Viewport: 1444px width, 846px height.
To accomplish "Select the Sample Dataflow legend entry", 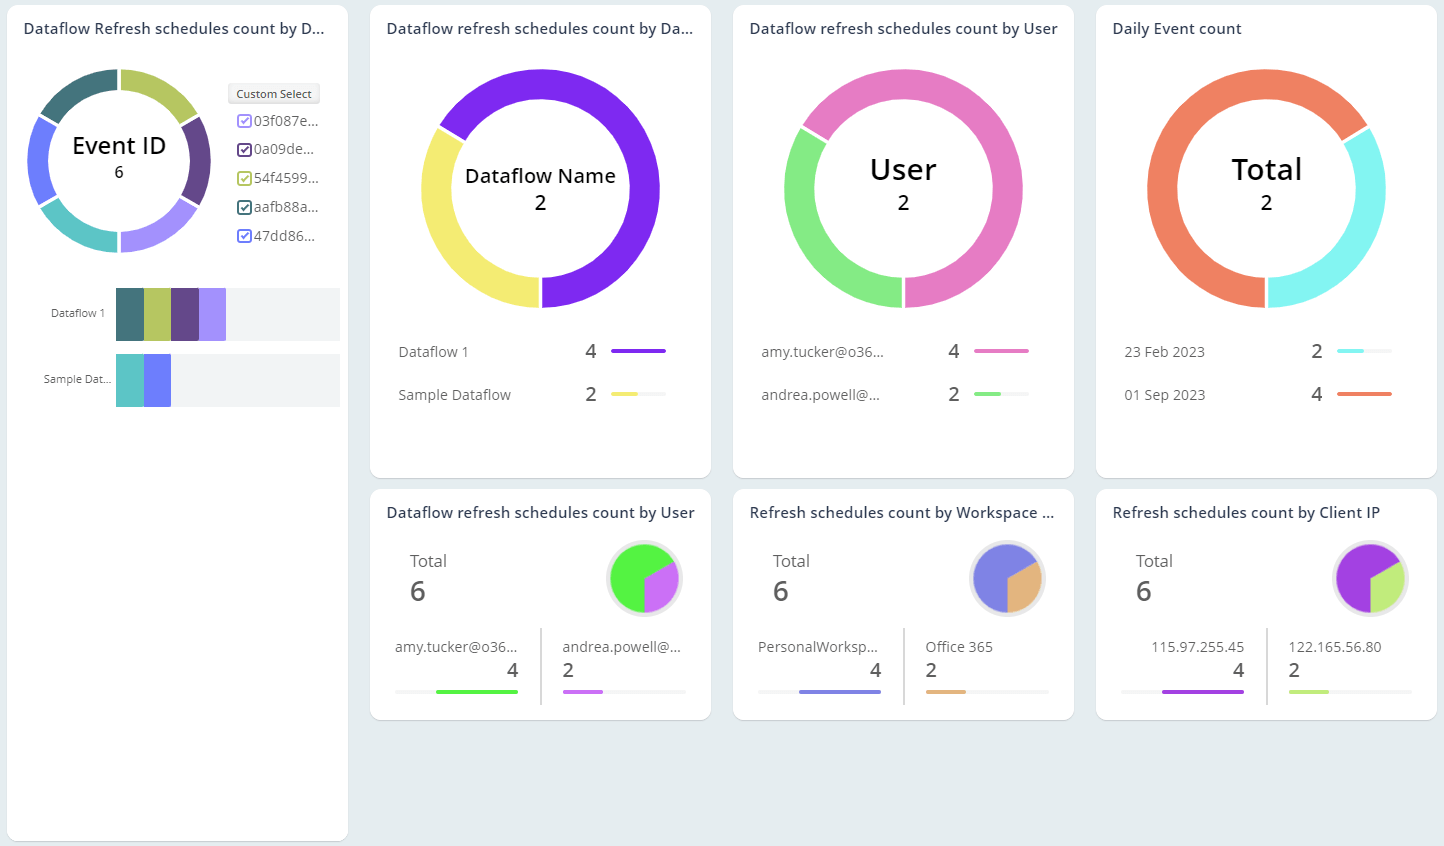I will pyautogui.click(x=454, y=394).
